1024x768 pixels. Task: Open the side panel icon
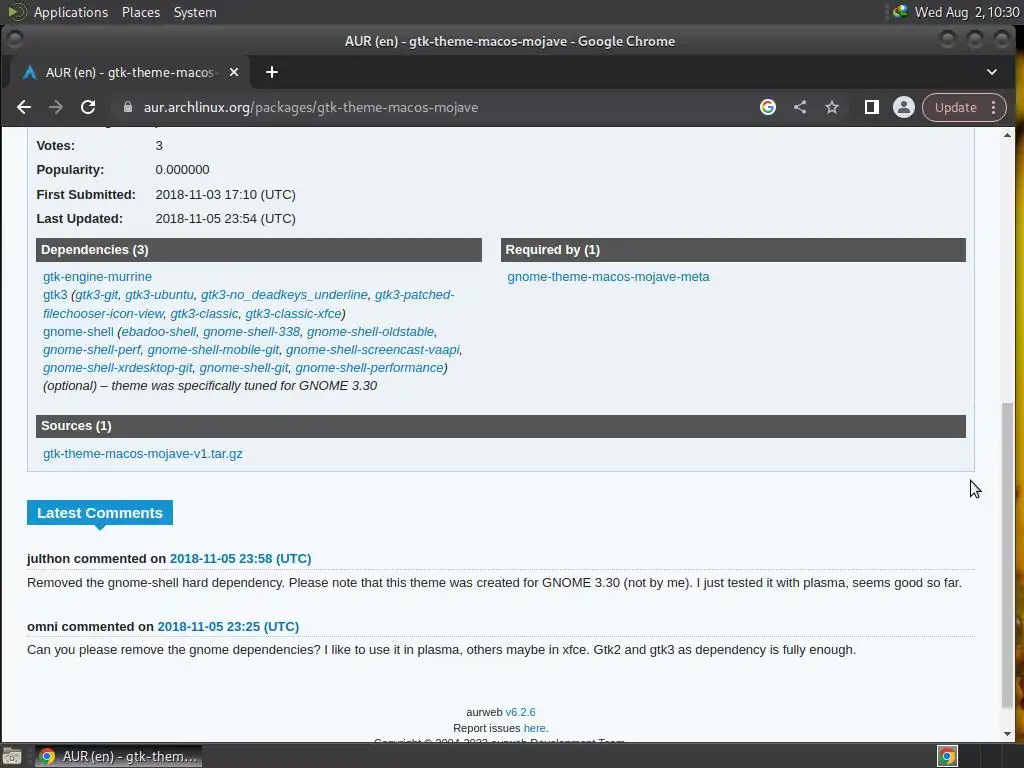click(x=872, y=107)
